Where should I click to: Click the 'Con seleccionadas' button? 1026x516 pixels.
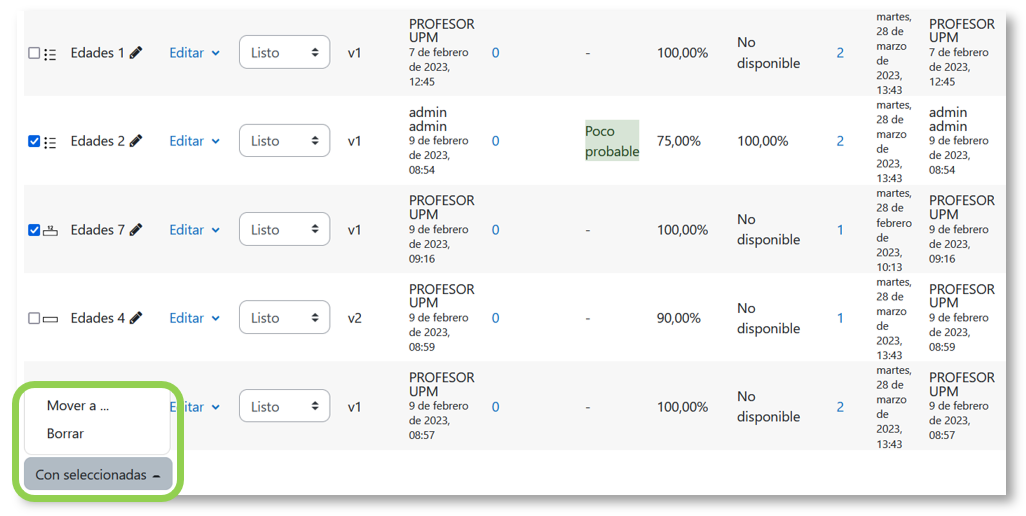98,475
